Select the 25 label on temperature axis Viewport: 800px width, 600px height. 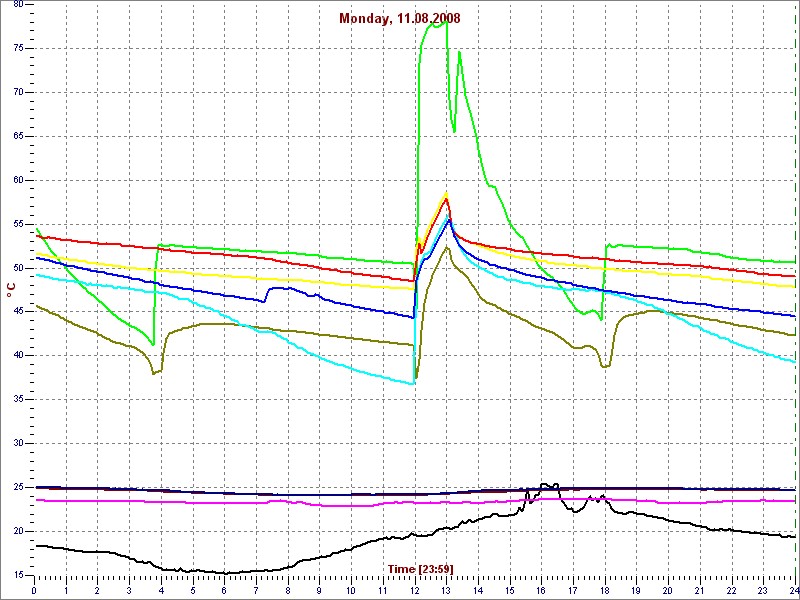coord(18,487)
